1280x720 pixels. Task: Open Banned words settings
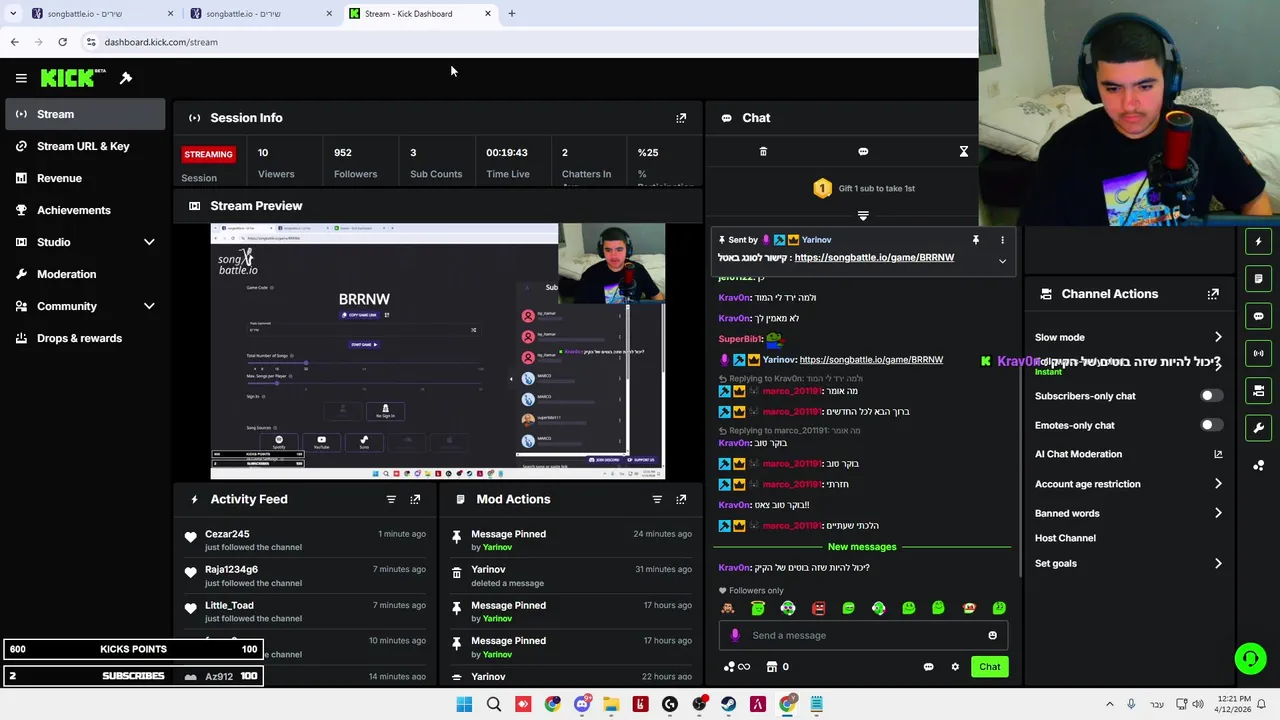coord(1127,513)
